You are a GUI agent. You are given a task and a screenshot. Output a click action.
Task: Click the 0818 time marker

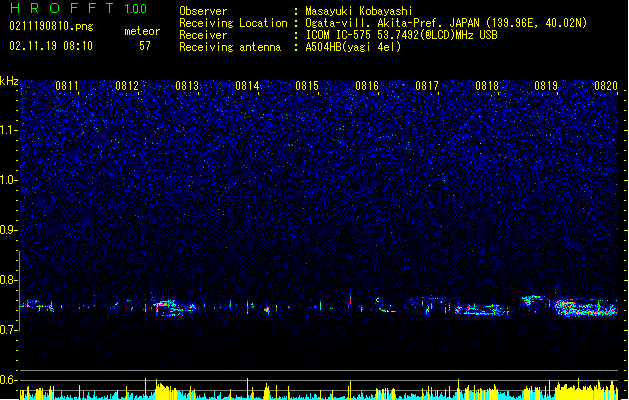487,86
